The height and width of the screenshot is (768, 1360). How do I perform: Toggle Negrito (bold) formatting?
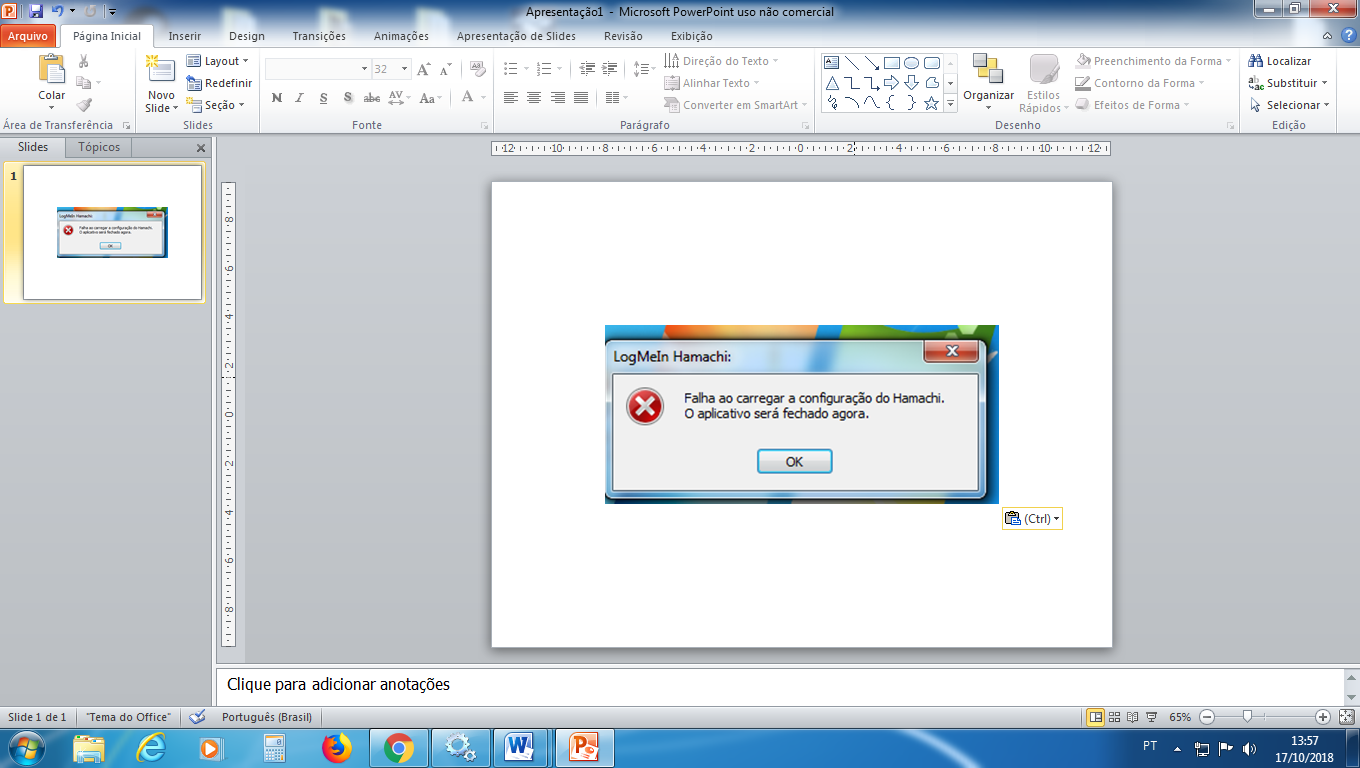tap(277, 98)
